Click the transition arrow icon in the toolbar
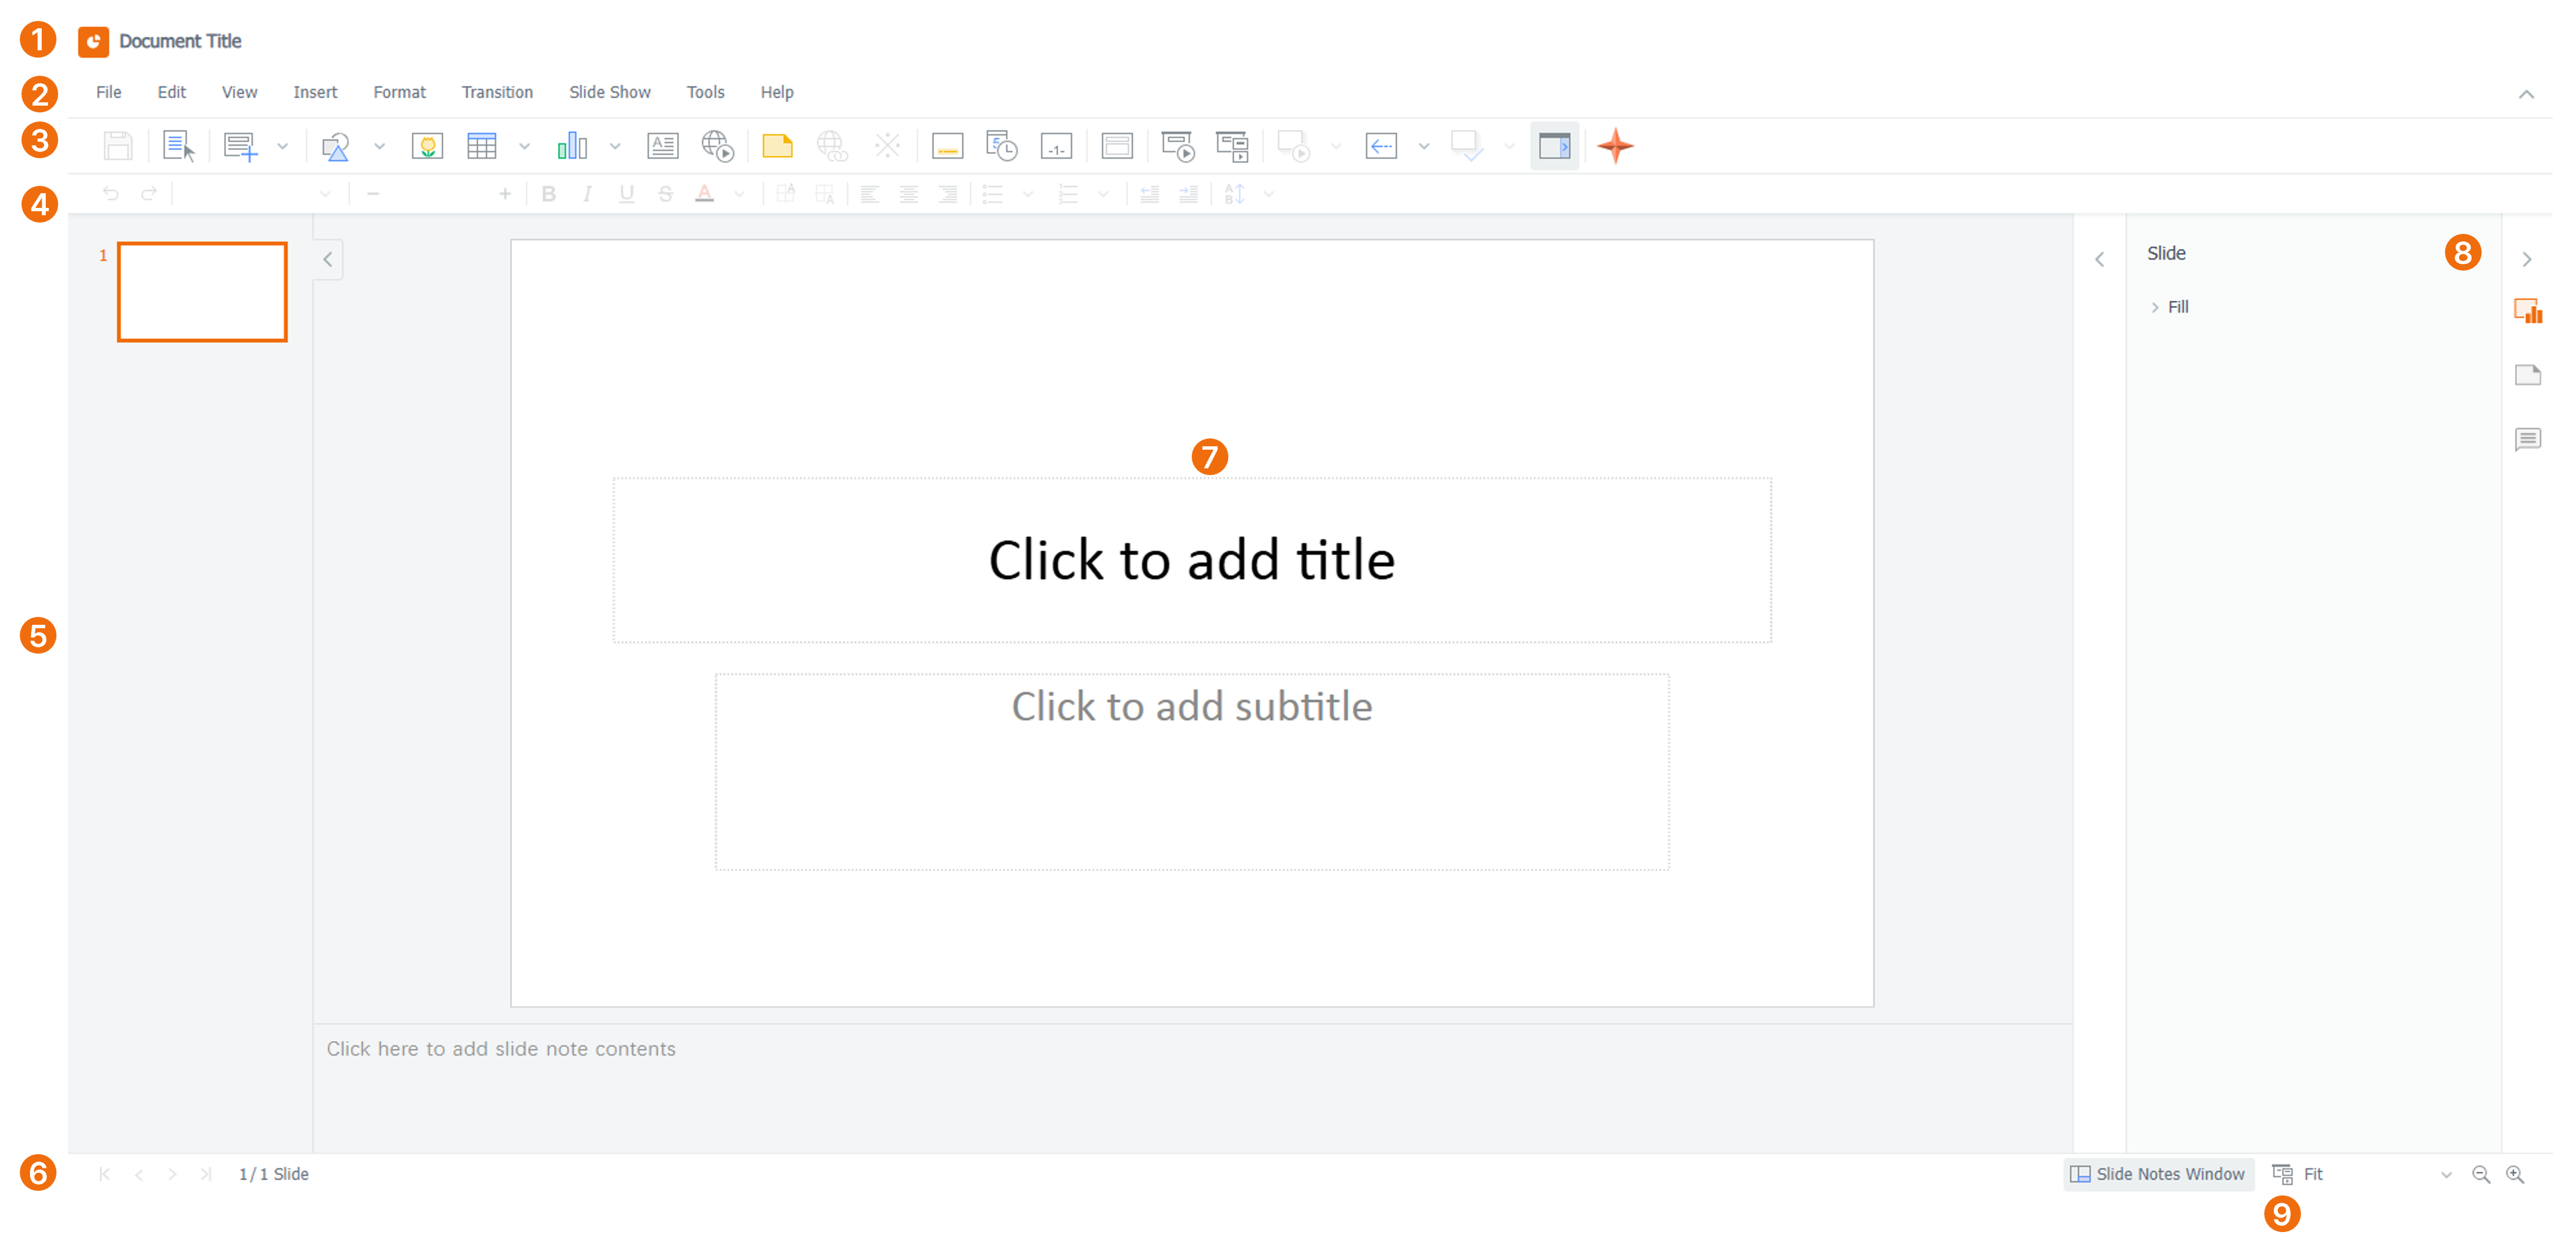The width and height of the screenshot is (2576, 1253). click(x=1381, y=146)
